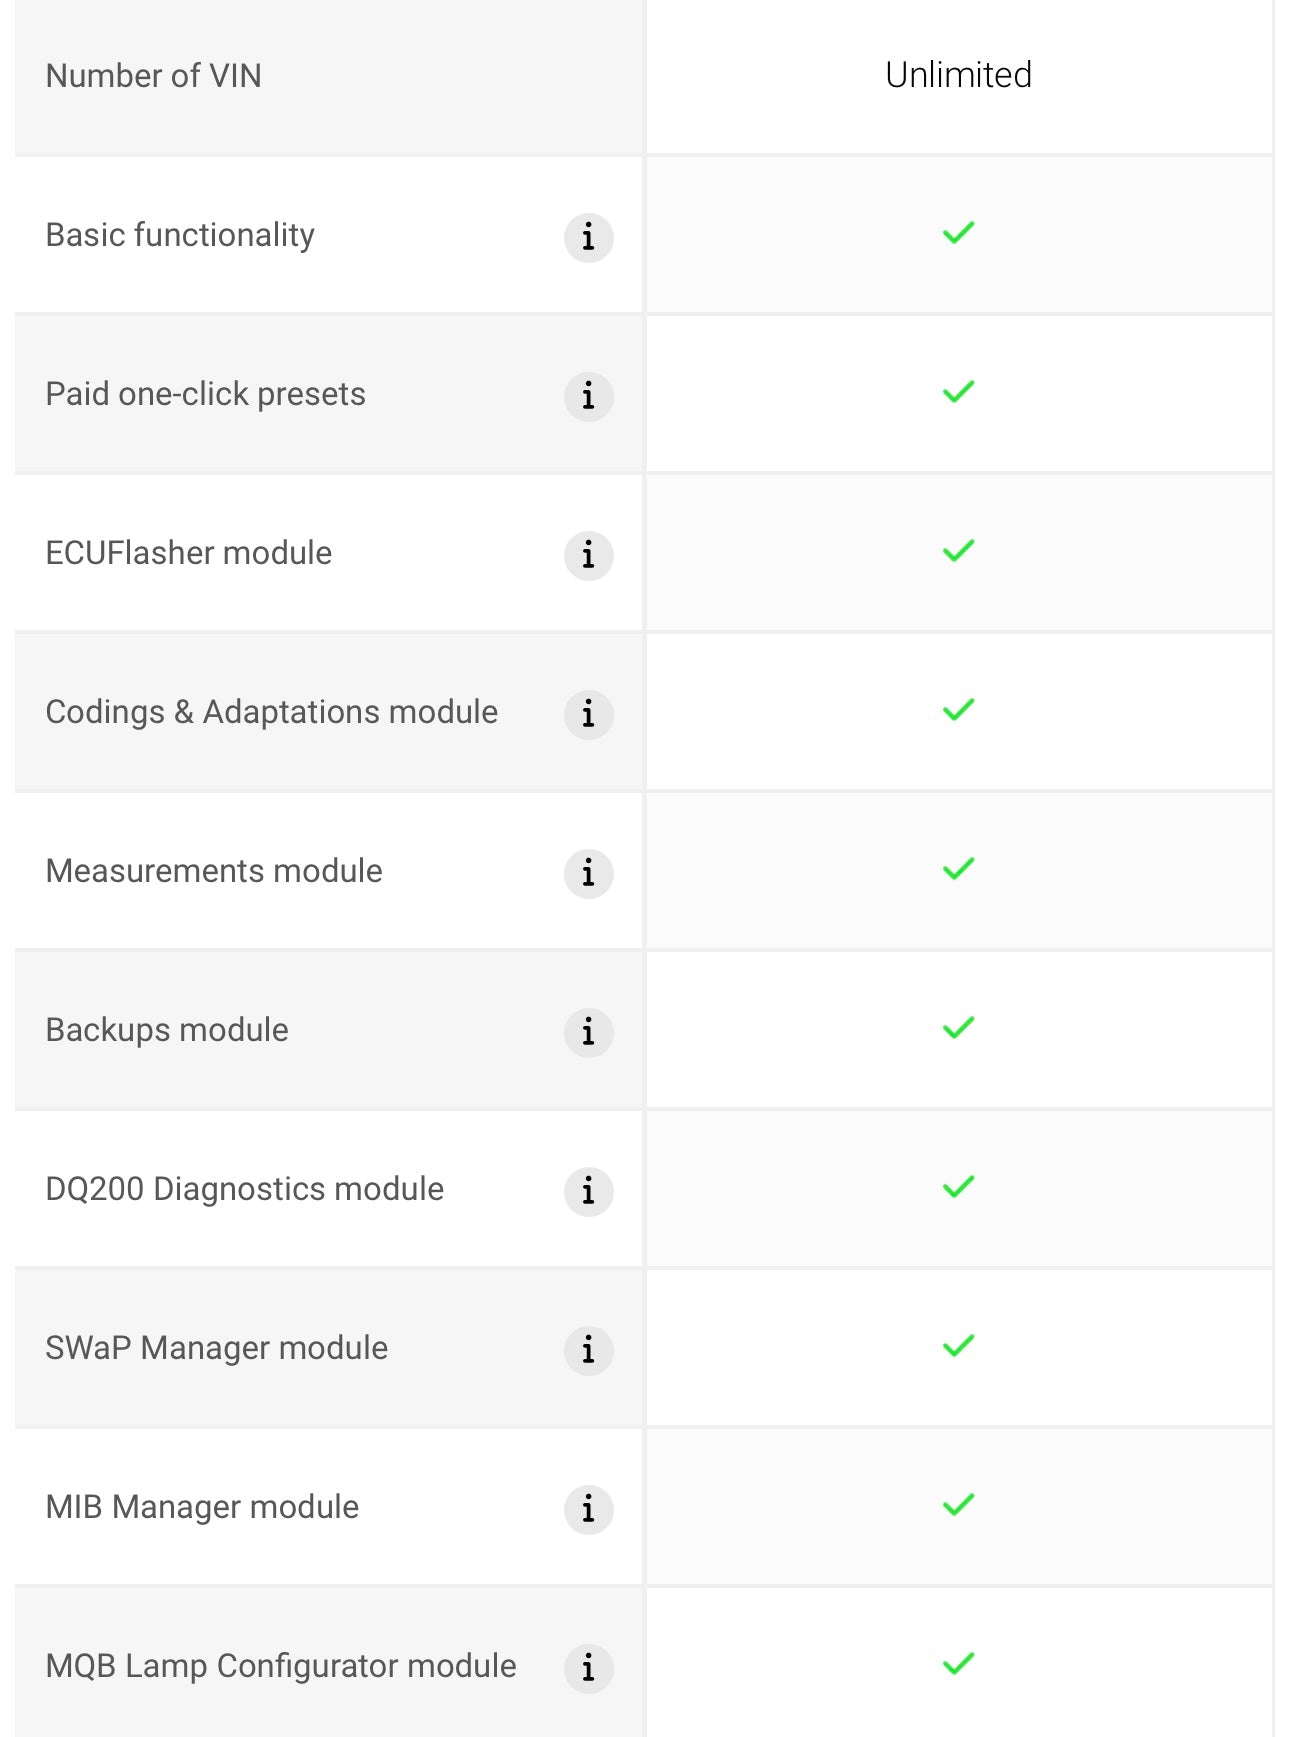Screen dimensions: 1290x1737
Task: Show ECUFlasher module info icon
Action: coord(588,556)
